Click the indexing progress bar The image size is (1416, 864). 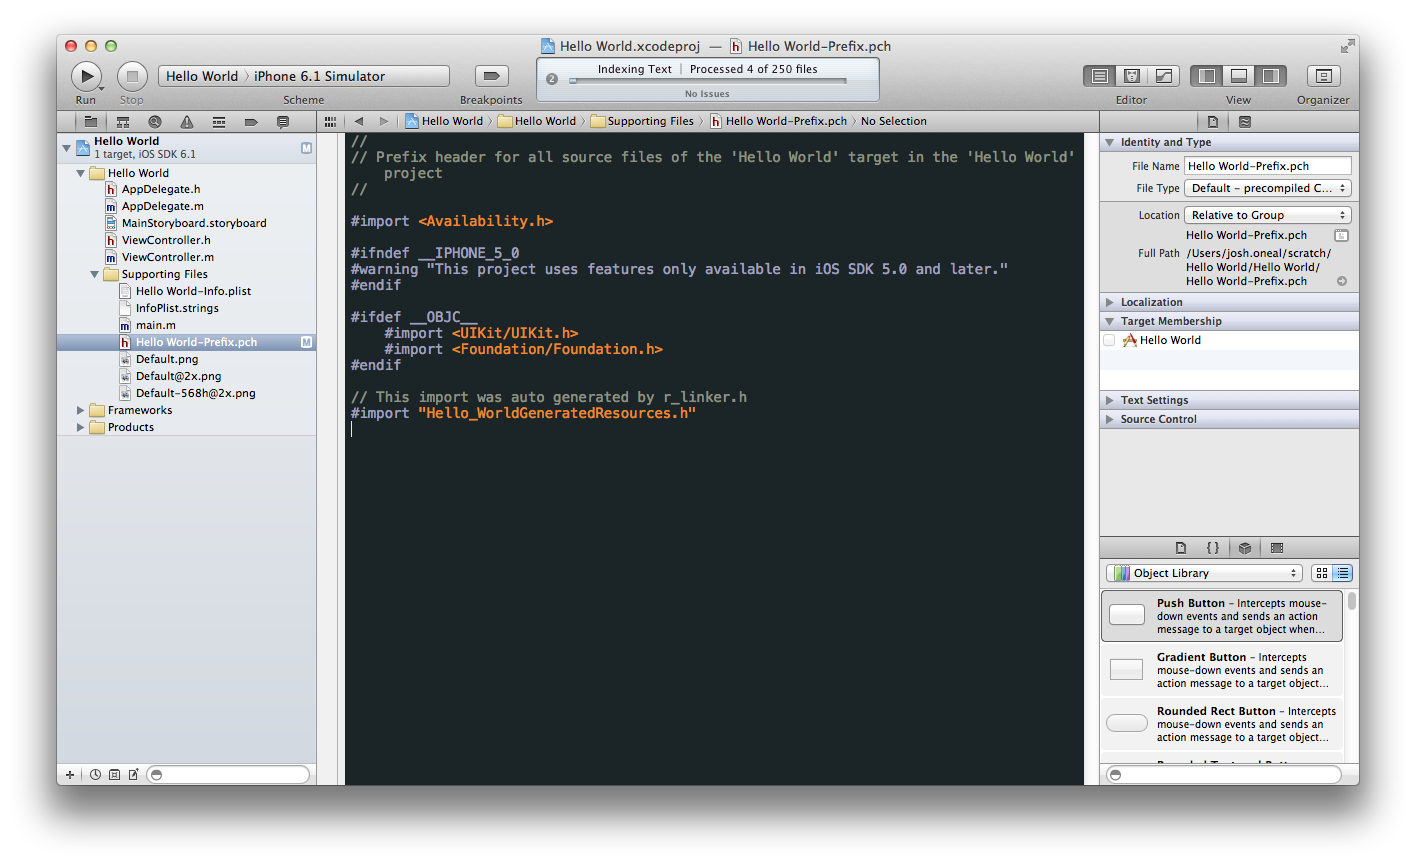point(708,81)
